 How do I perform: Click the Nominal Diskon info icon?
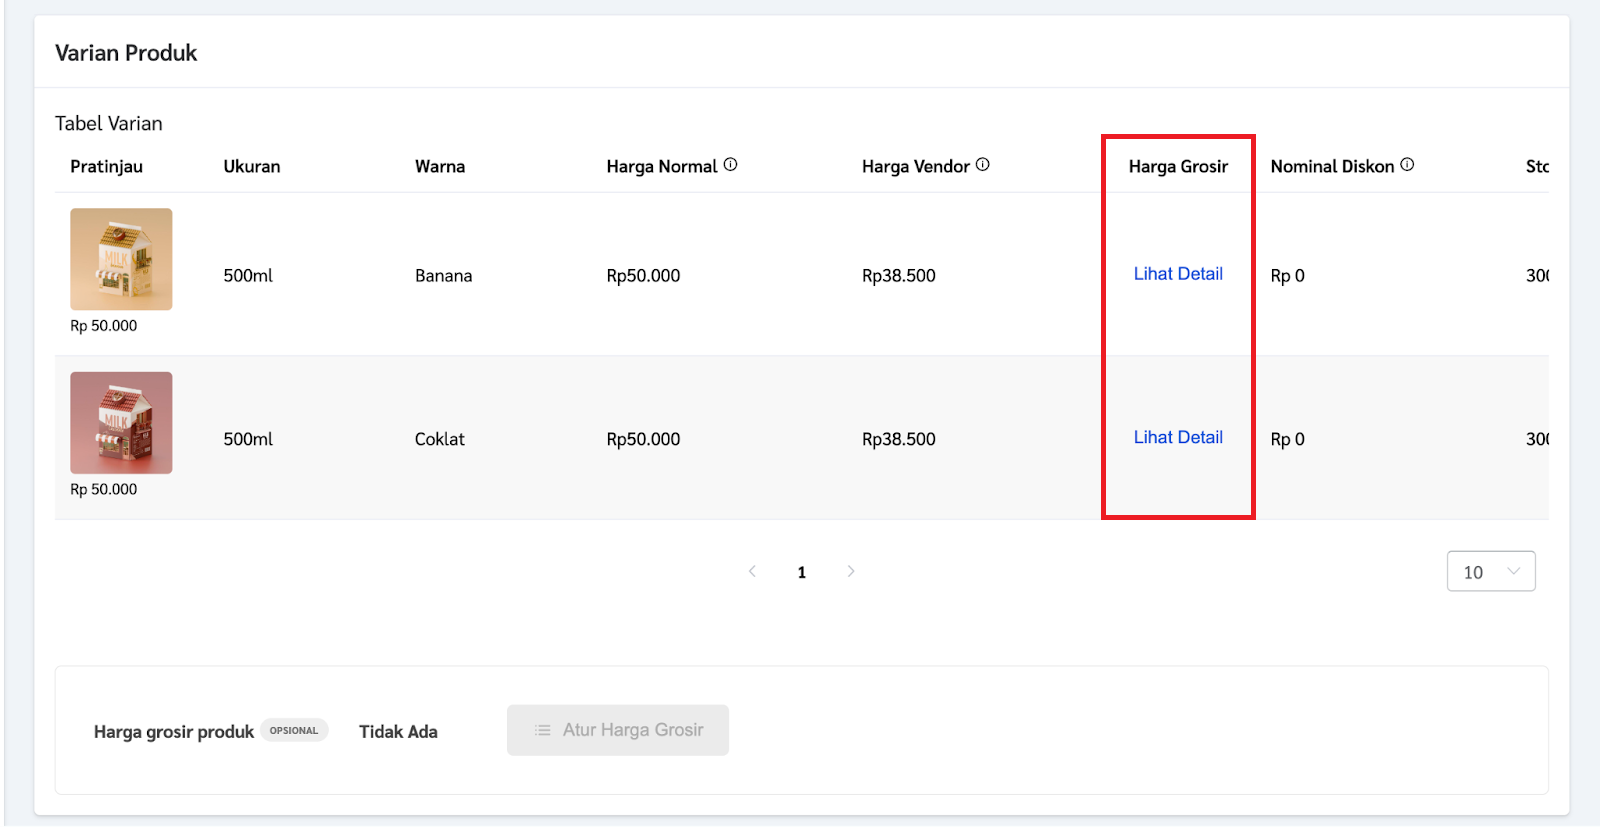tap(1407, 165)
